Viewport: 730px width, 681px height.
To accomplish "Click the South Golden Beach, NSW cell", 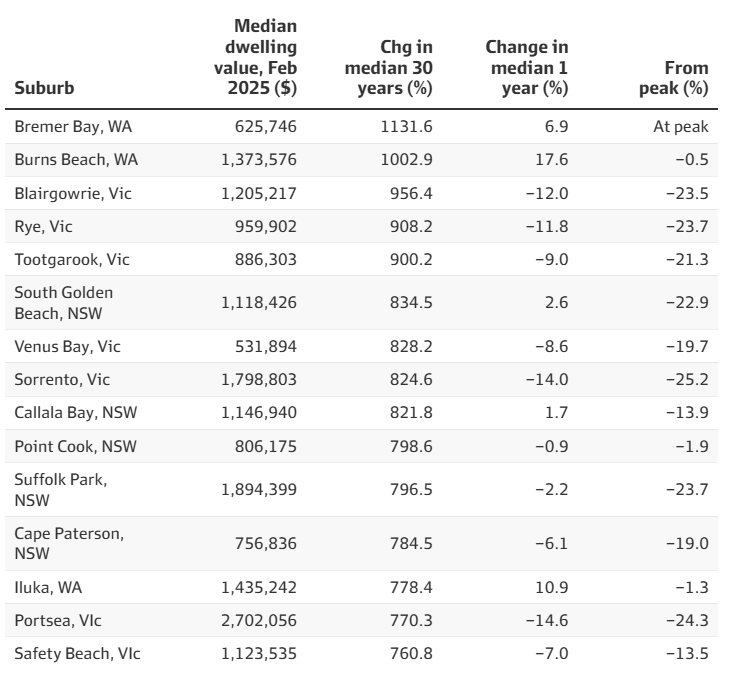I will coord(64,301).
